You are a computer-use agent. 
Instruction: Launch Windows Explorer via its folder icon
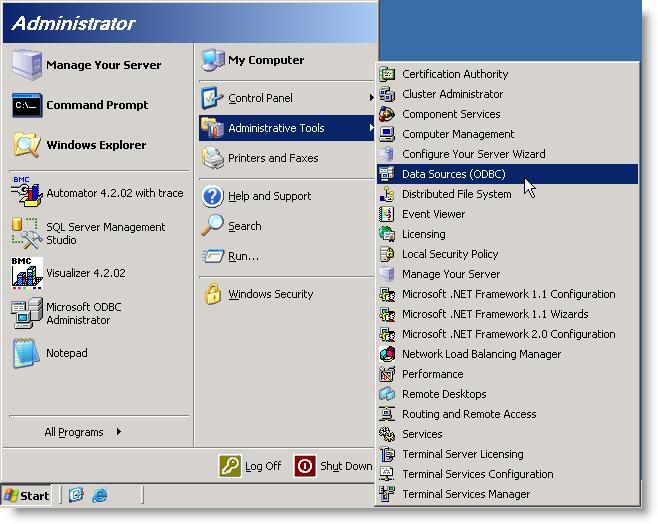coord(27,145)
